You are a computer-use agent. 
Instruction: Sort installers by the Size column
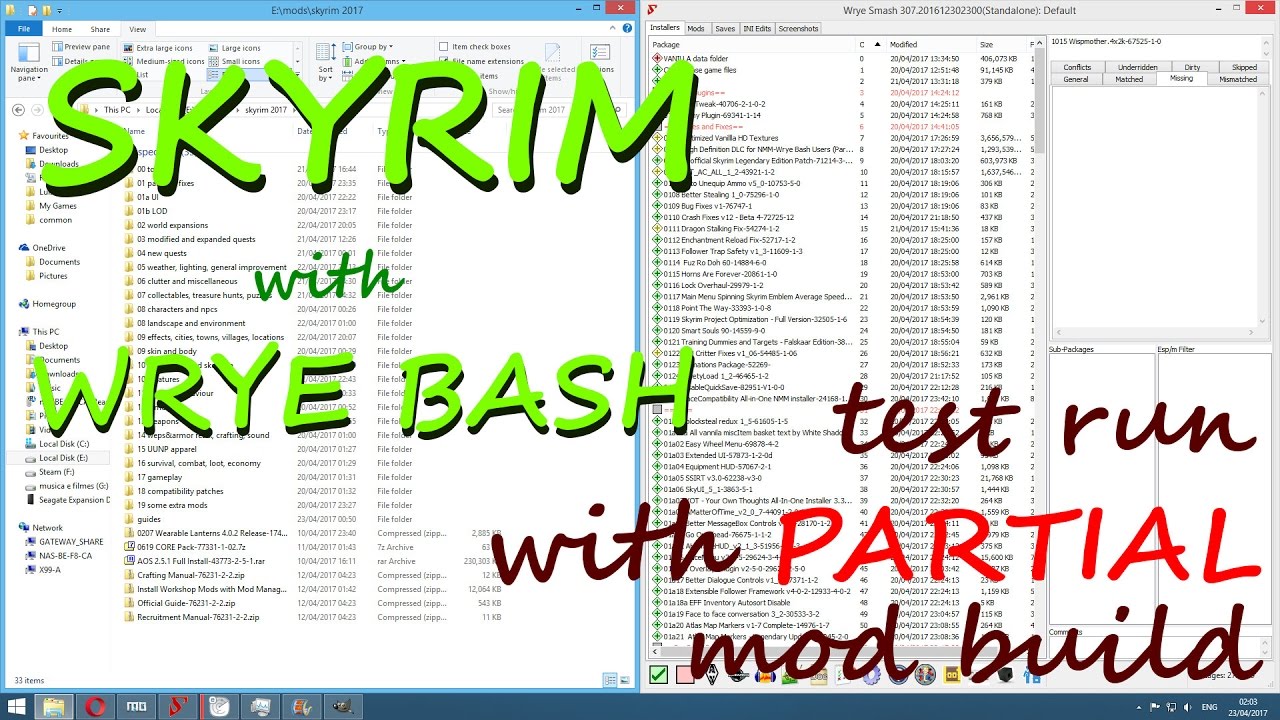pos(1002,45)
